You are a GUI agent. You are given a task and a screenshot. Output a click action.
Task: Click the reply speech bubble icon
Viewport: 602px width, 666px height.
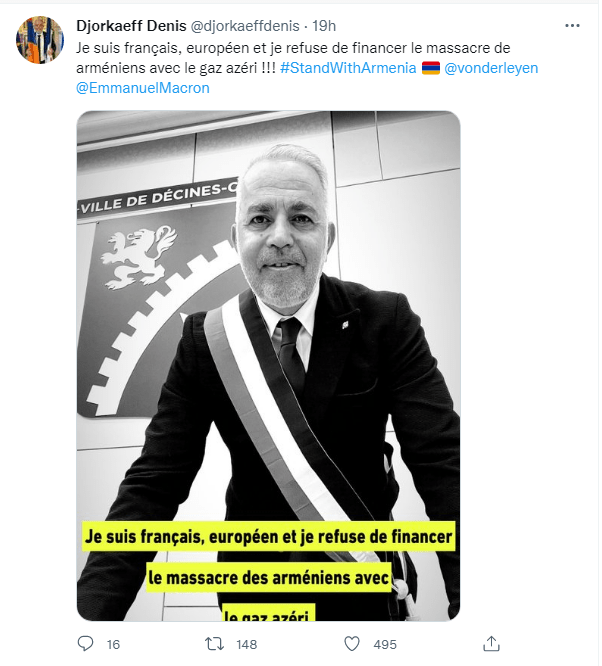(85, 643)
